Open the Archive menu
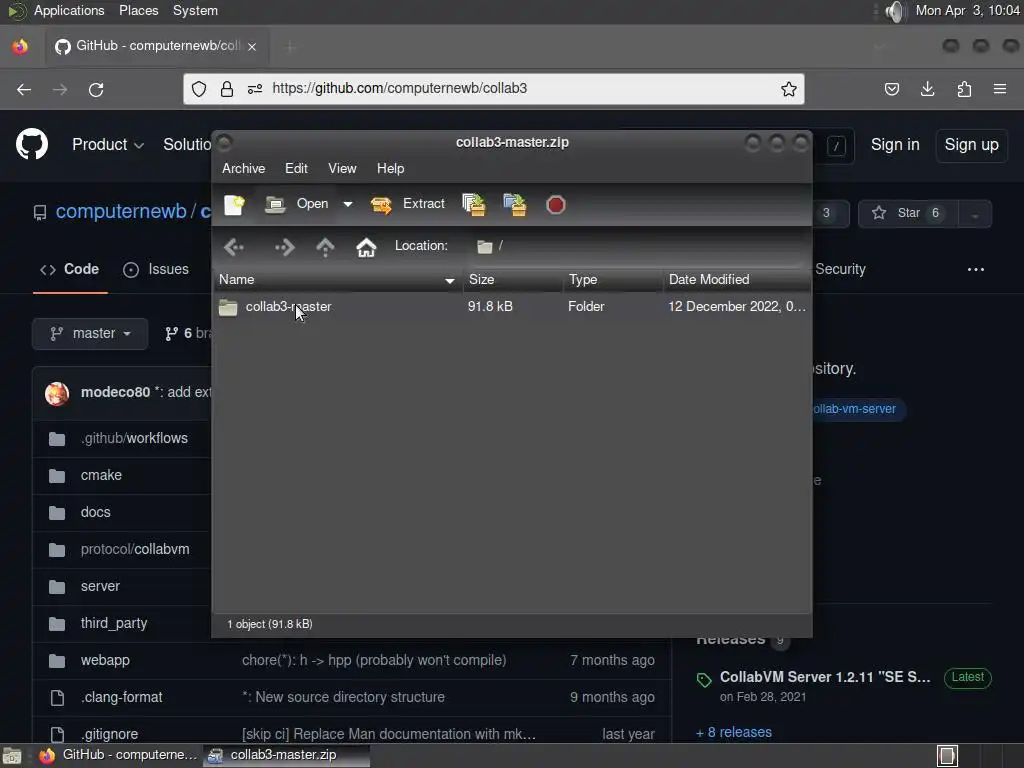The image size is (1024, 768). coord(244,168)
